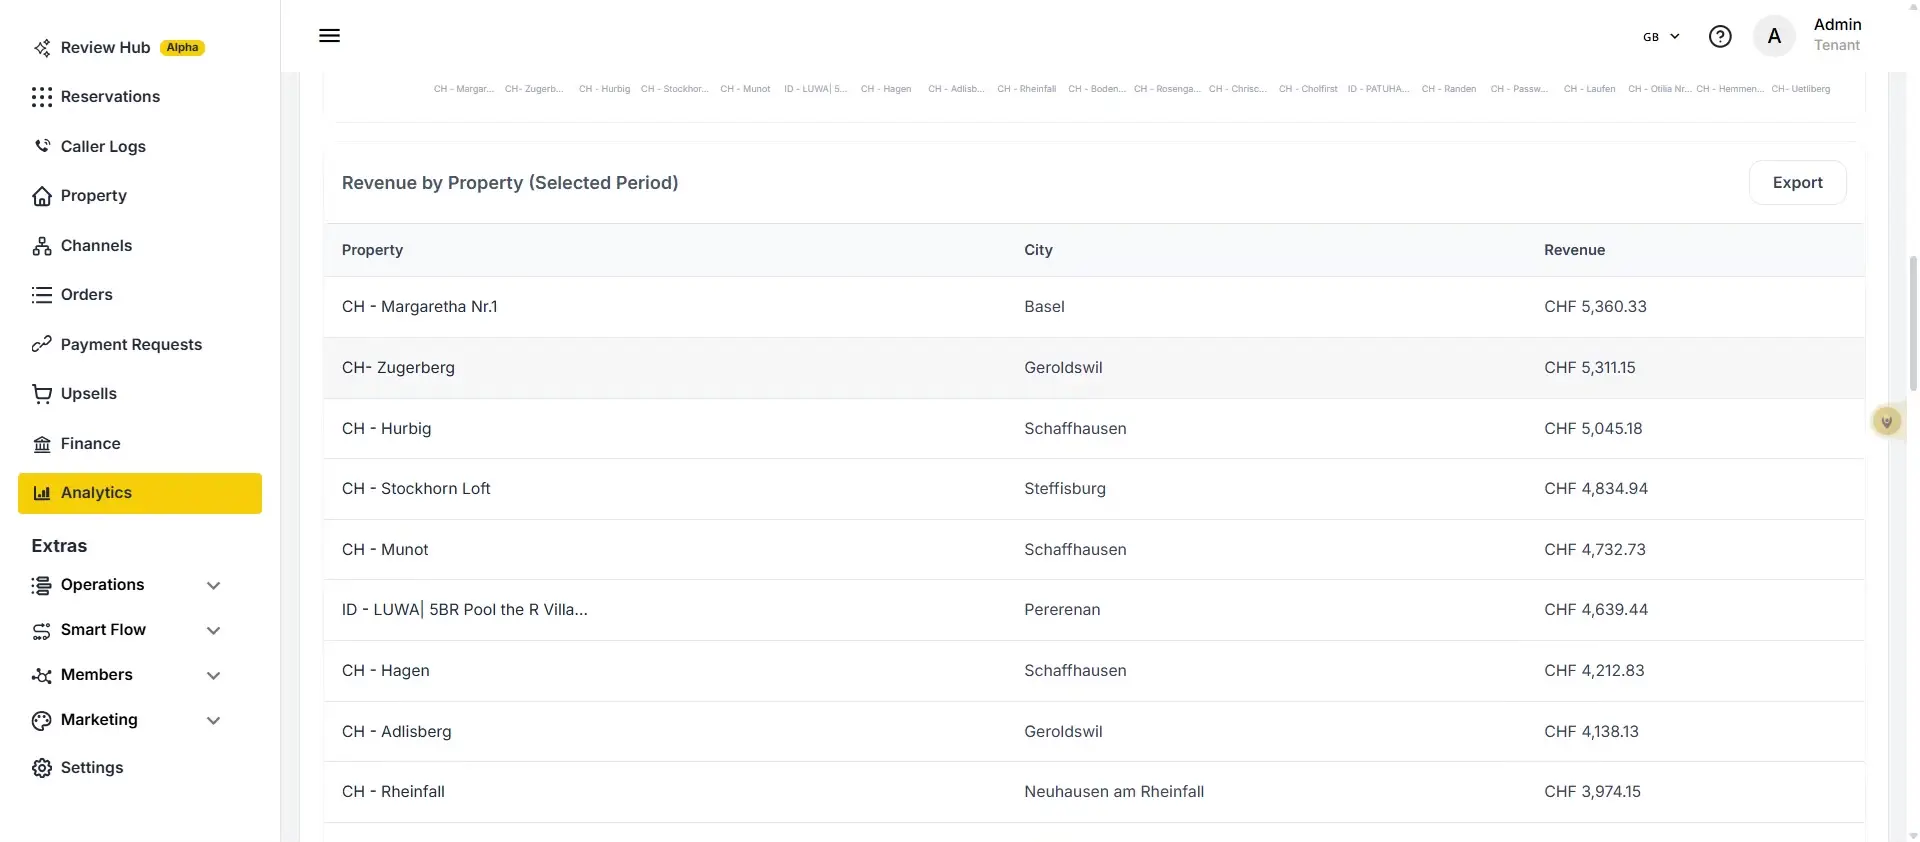Click the Reservations grid icon
The width and height of the screenshot is (1920, 842).
[x=42, y=97]
